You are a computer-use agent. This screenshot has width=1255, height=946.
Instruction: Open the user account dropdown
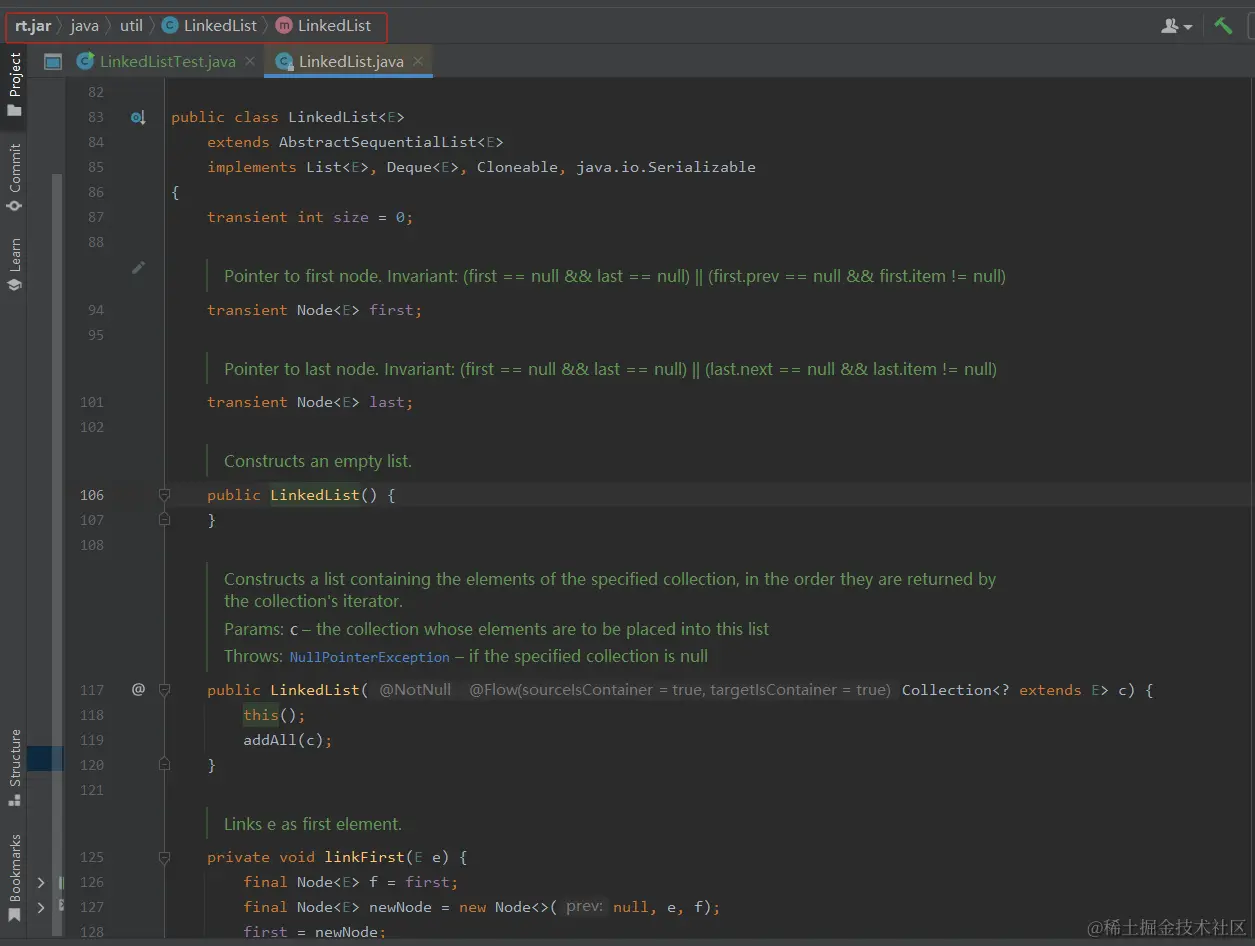[x=1177, y=26]
